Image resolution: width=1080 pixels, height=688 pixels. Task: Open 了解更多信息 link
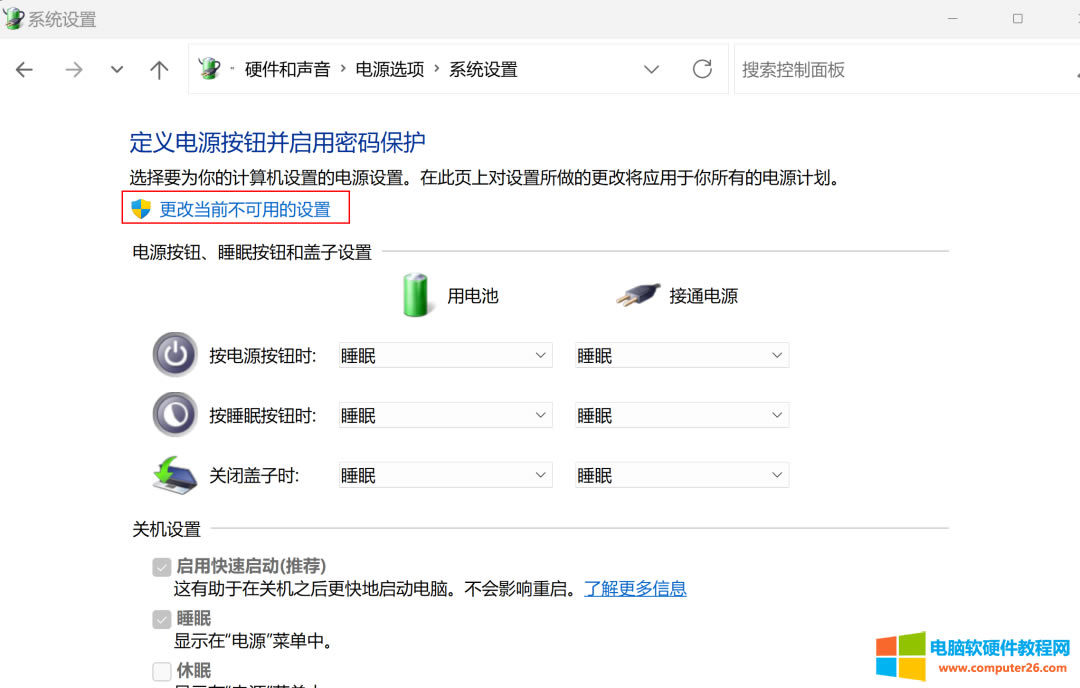635,589
